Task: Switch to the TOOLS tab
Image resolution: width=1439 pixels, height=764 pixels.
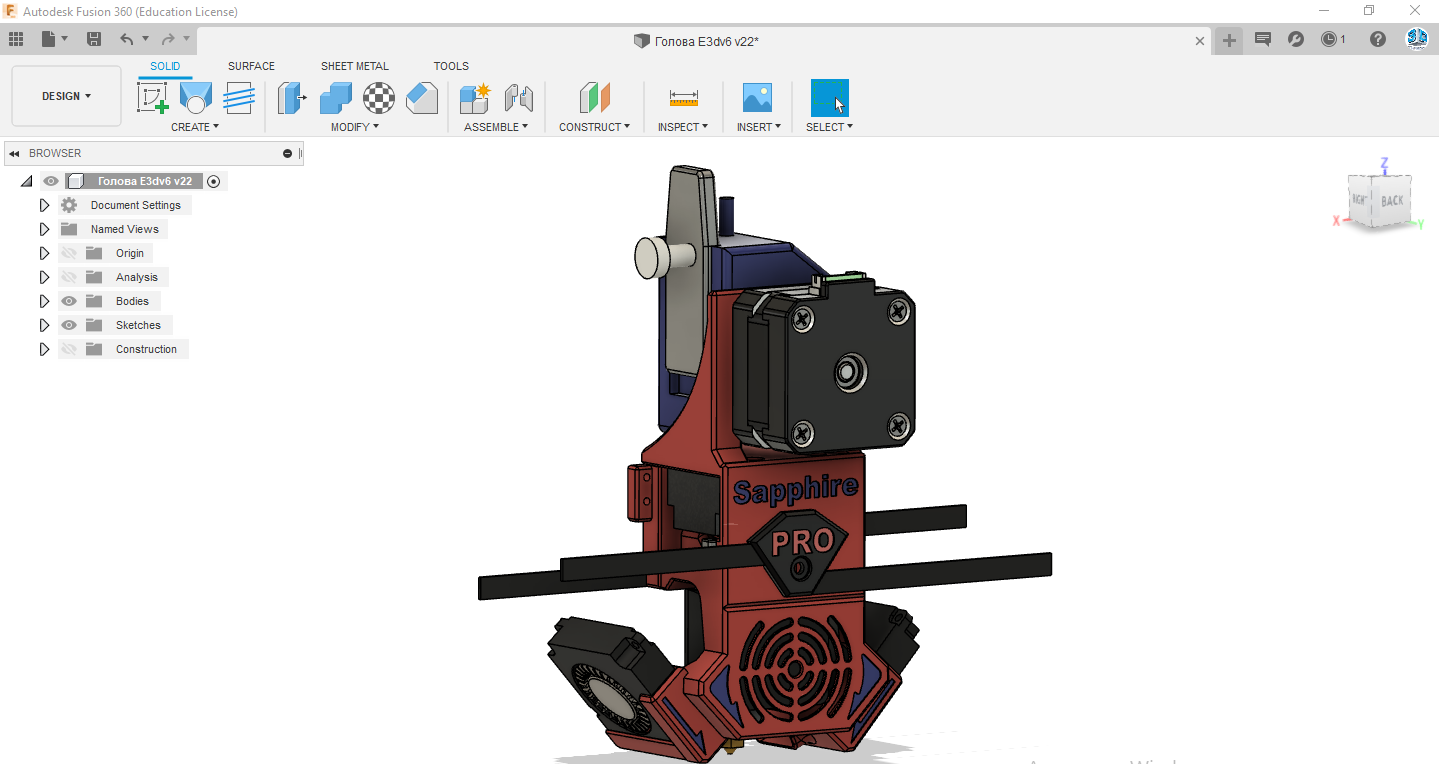Action: pos(451,66)
